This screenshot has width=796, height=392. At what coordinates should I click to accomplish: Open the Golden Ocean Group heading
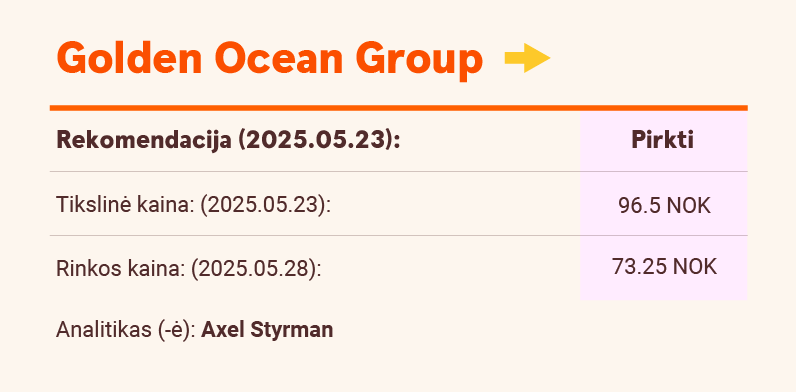pyautogui.click(x=269, y=59)
